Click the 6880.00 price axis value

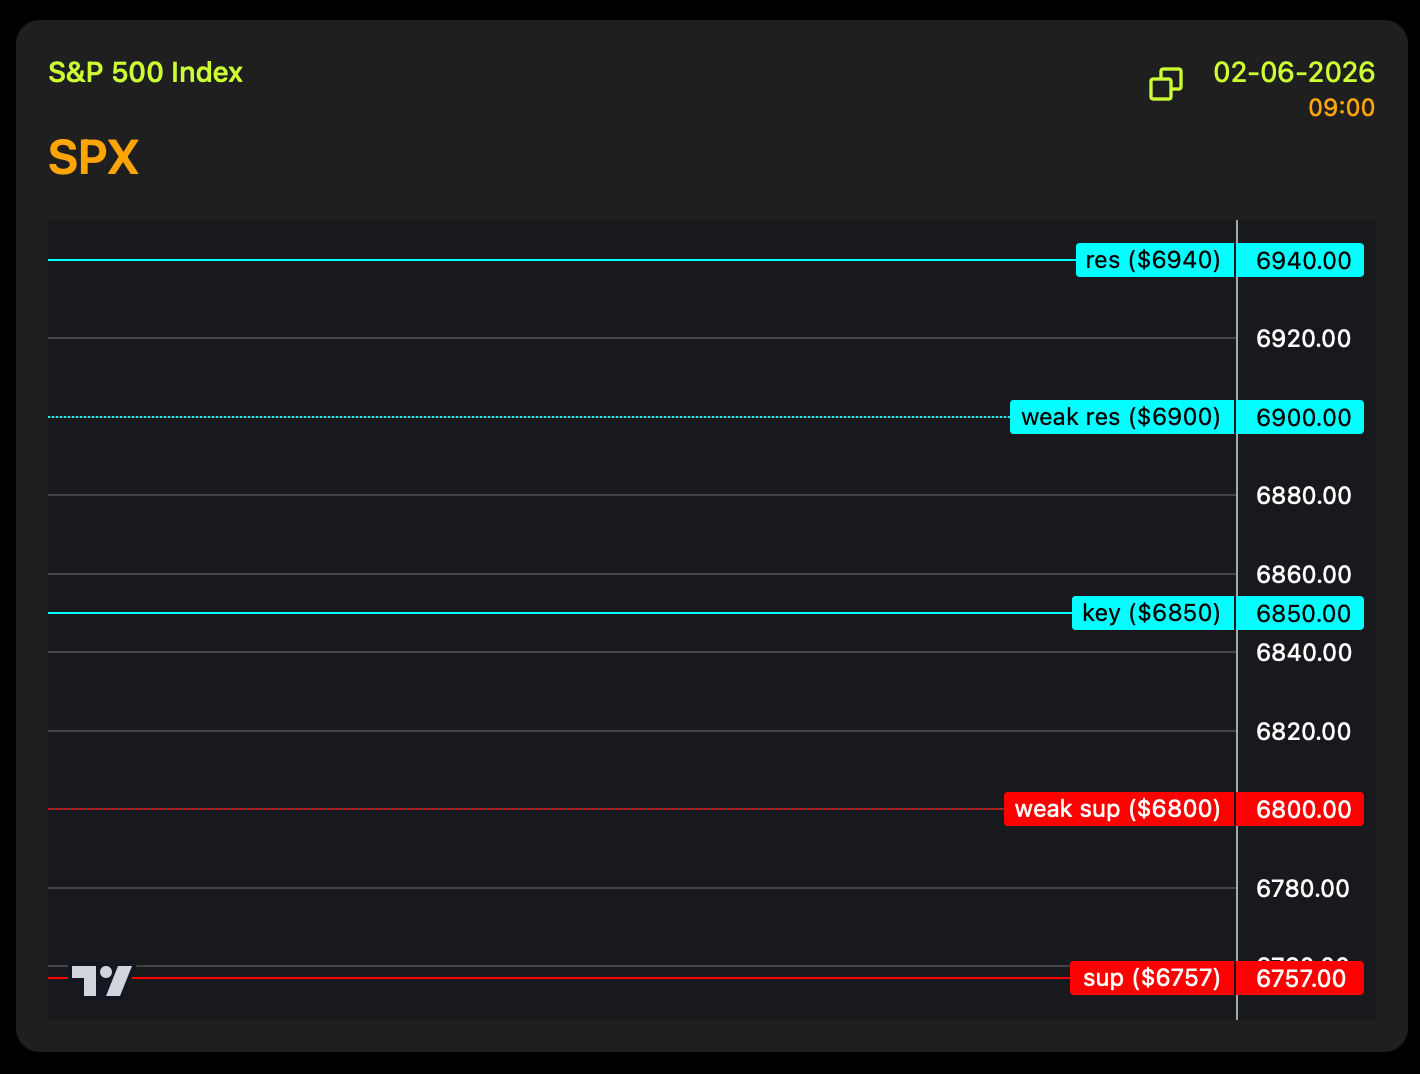pyautogui.click(x=1303, y=496)
